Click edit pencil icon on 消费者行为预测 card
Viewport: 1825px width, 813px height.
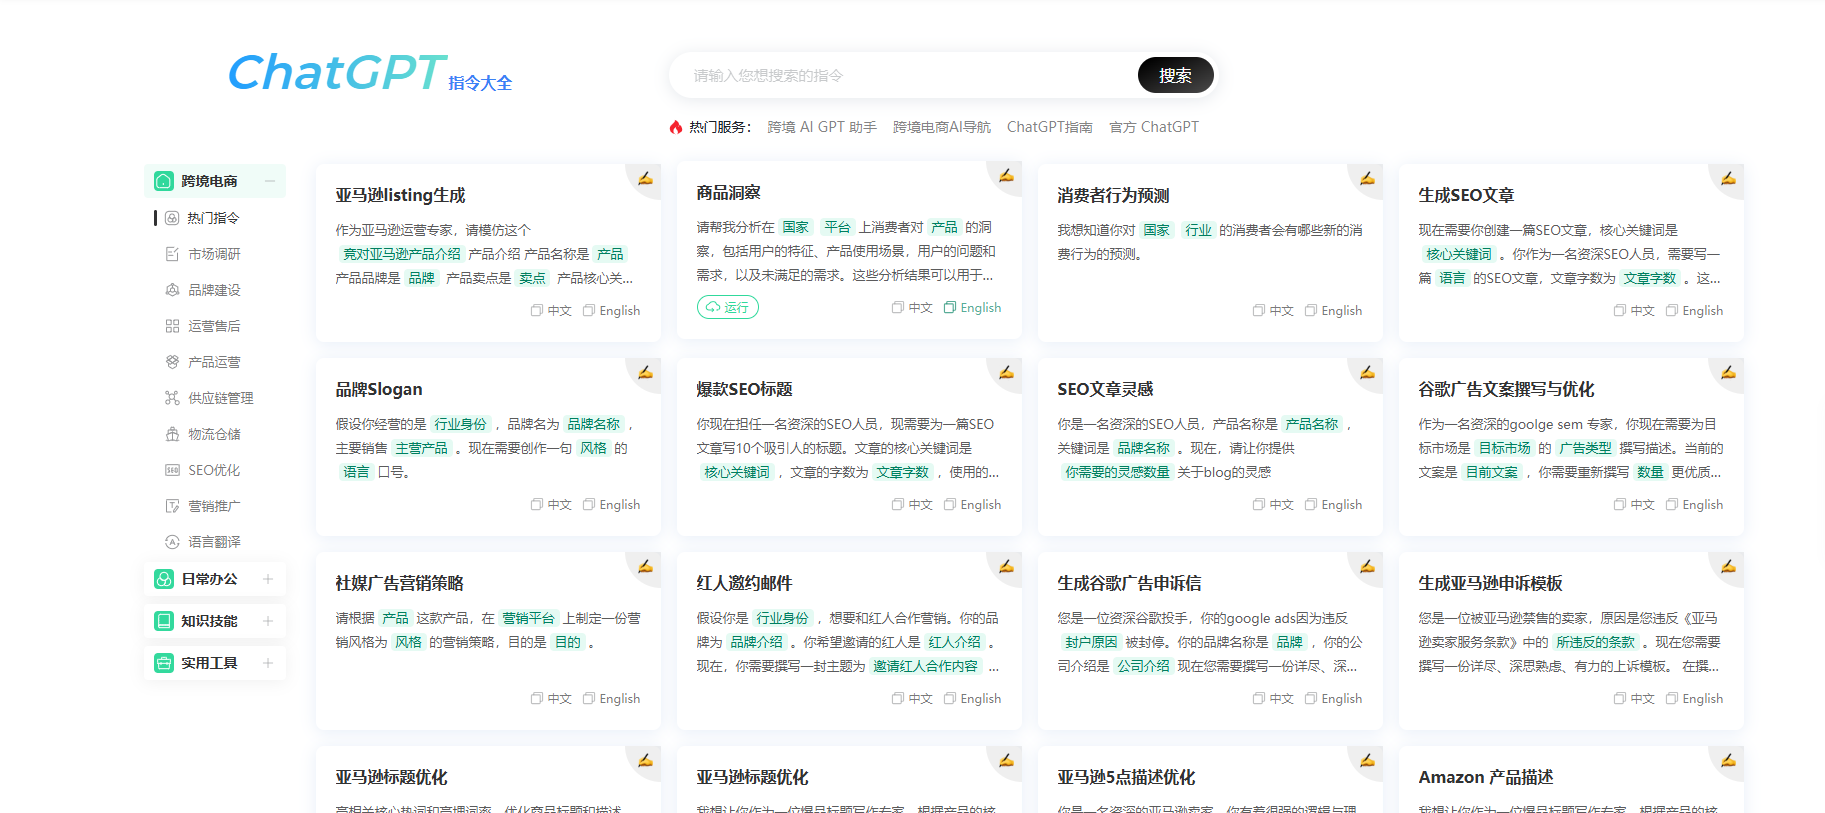1368,178
